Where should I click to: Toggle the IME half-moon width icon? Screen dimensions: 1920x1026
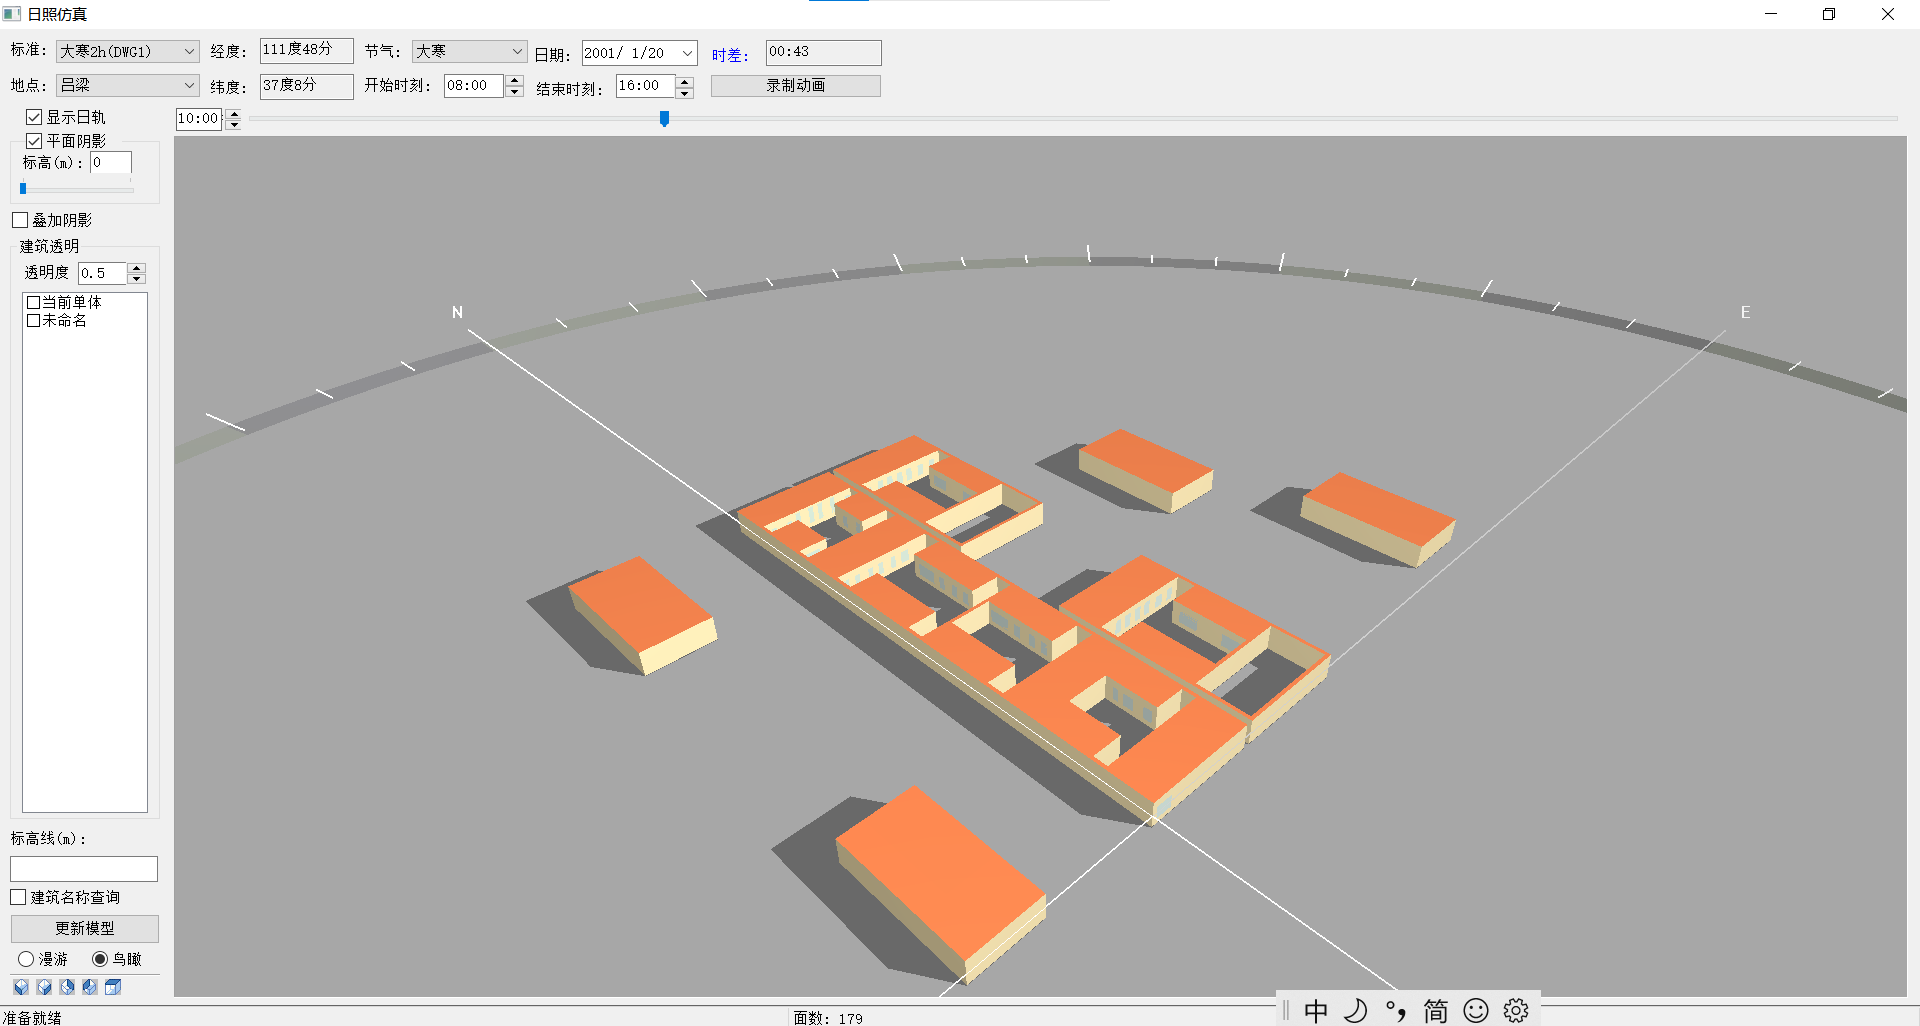pos(1356,1011)
